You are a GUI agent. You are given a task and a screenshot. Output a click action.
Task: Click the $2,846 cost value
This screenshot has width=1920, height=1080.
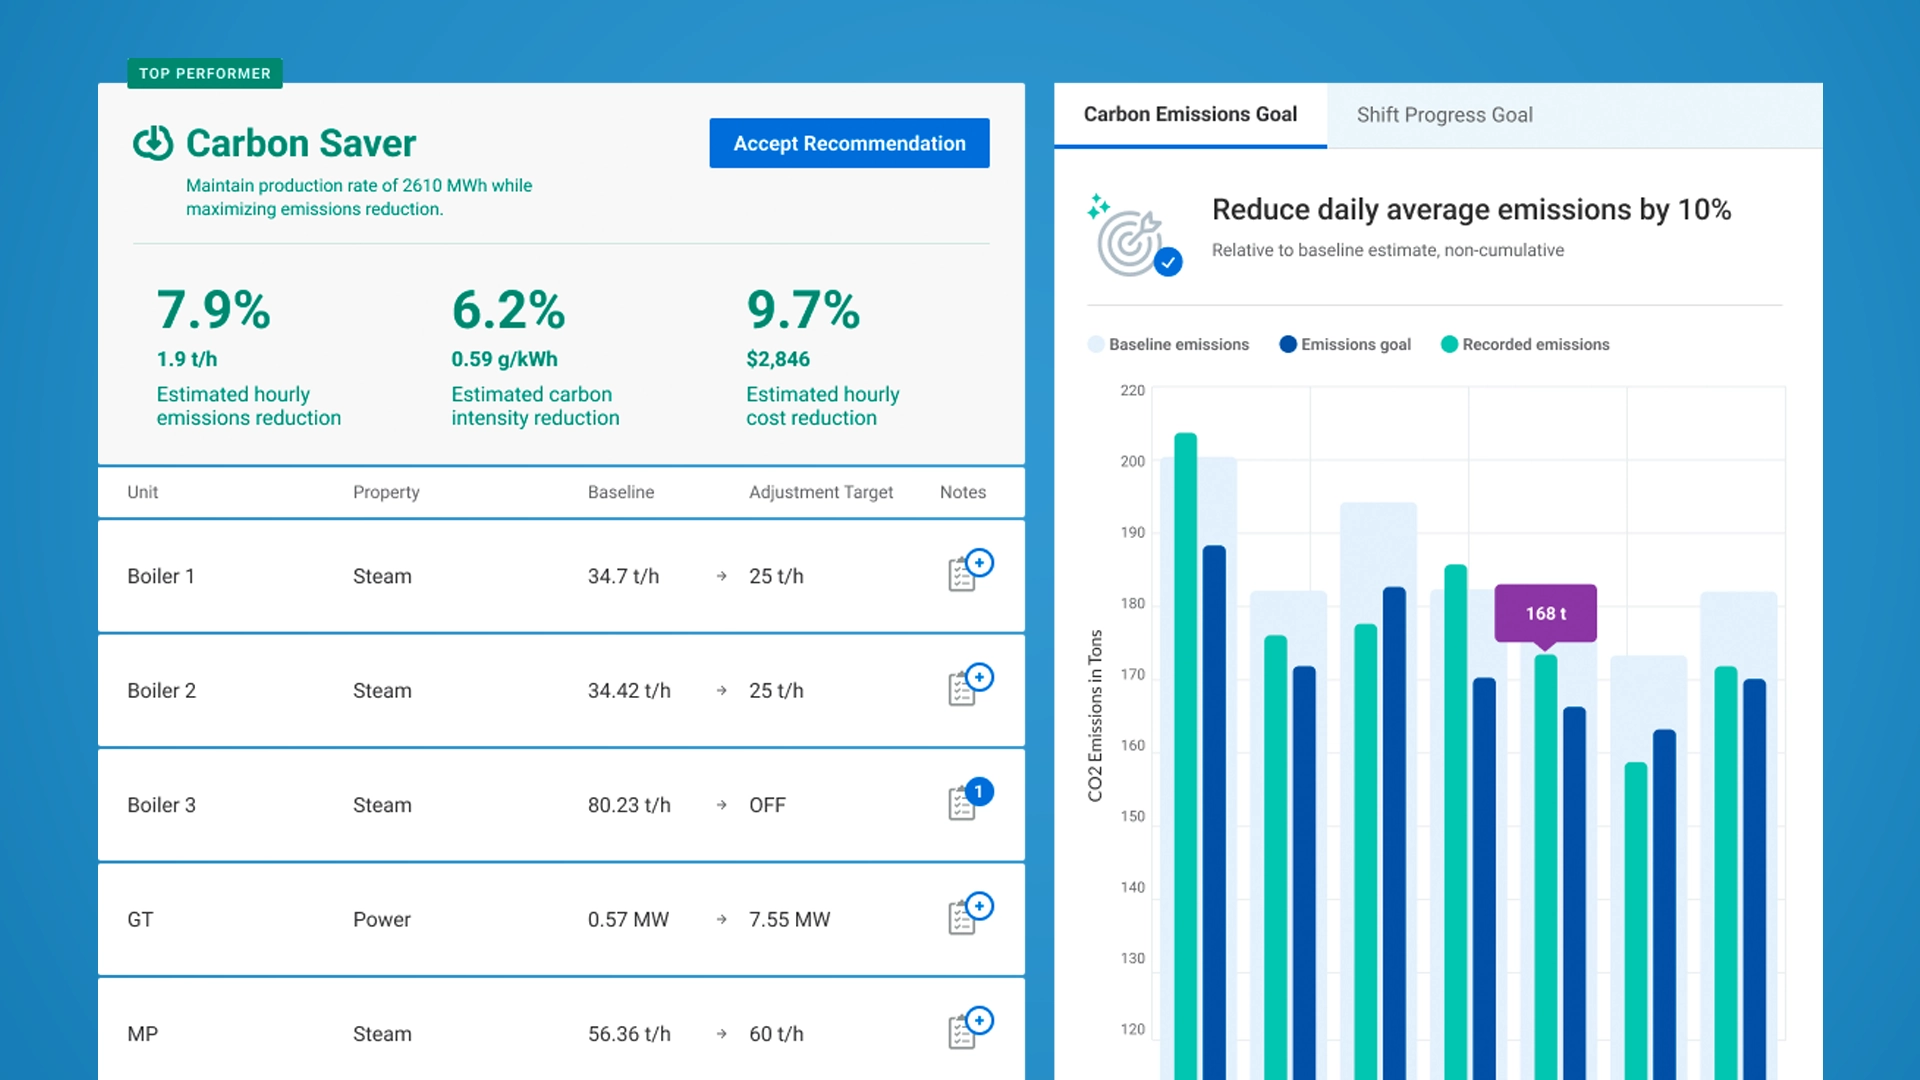point(778,359)
